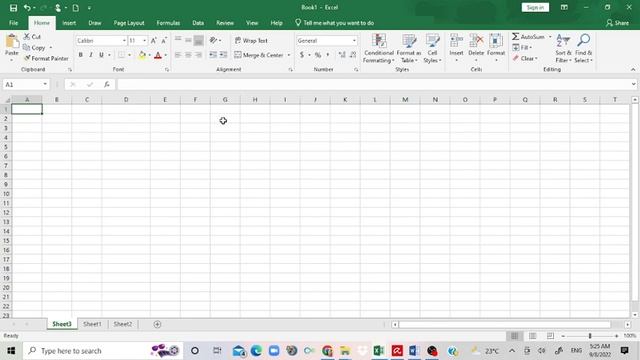Collapse the ribbon with the chevron
Screen dimensions: 640x360
[633, 70]
